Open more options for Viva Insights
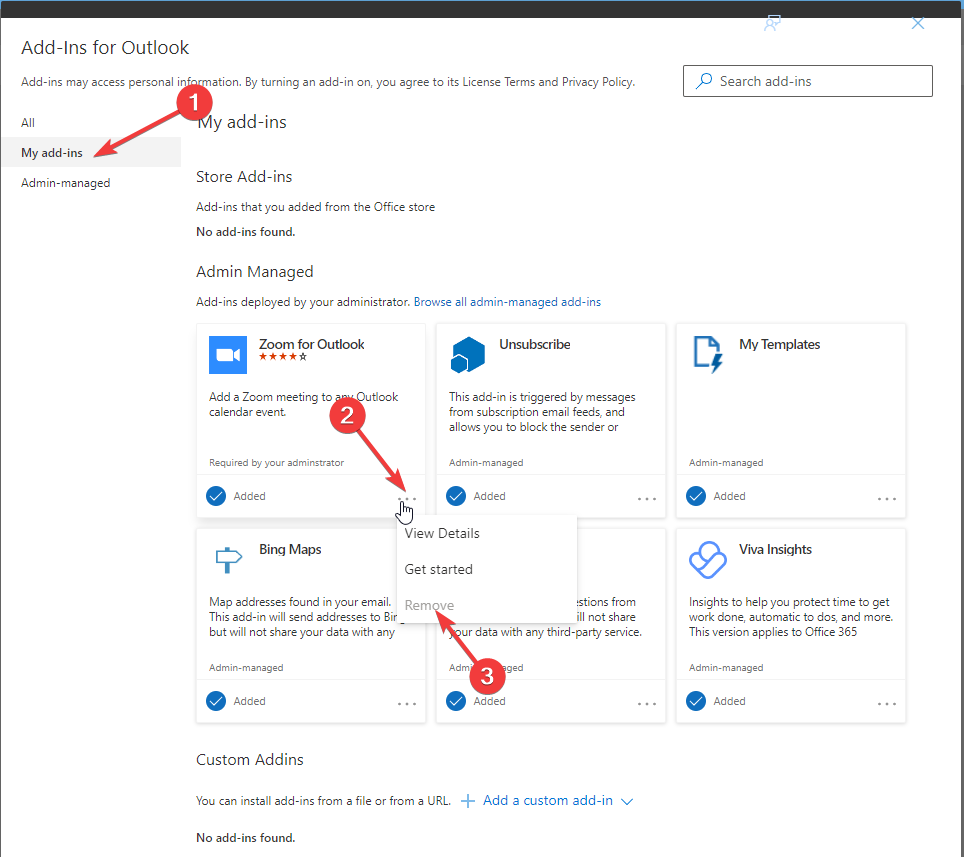This screenshot has height=857, width=964. [x=887, y=704]
